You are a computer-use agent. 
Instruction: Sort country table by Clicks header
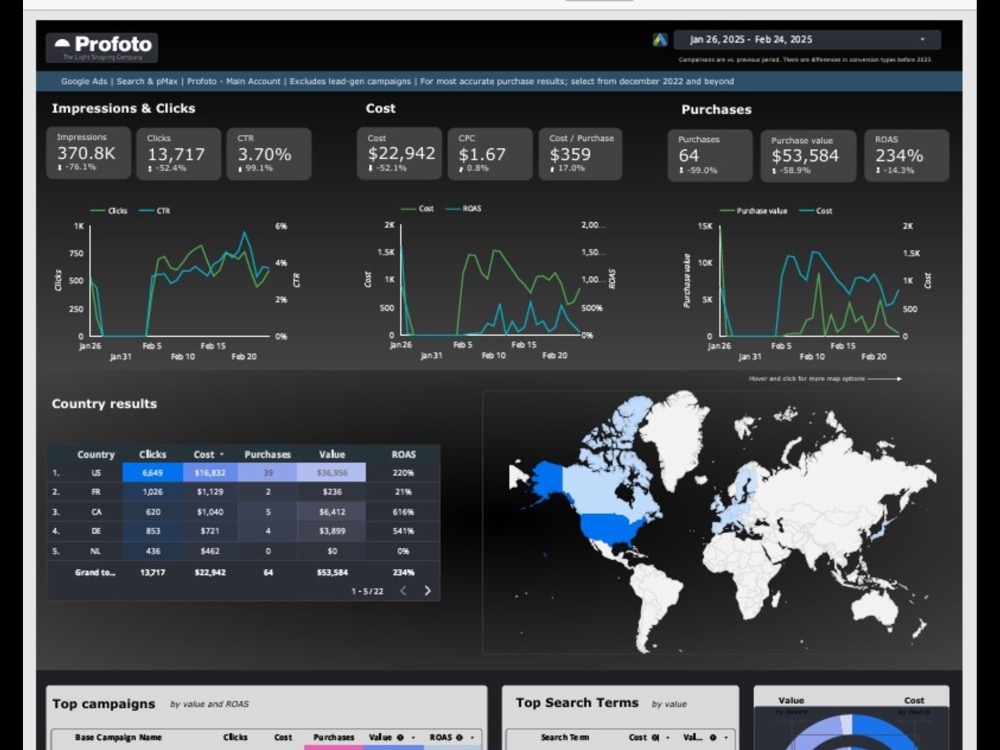(x=152, y=455)
